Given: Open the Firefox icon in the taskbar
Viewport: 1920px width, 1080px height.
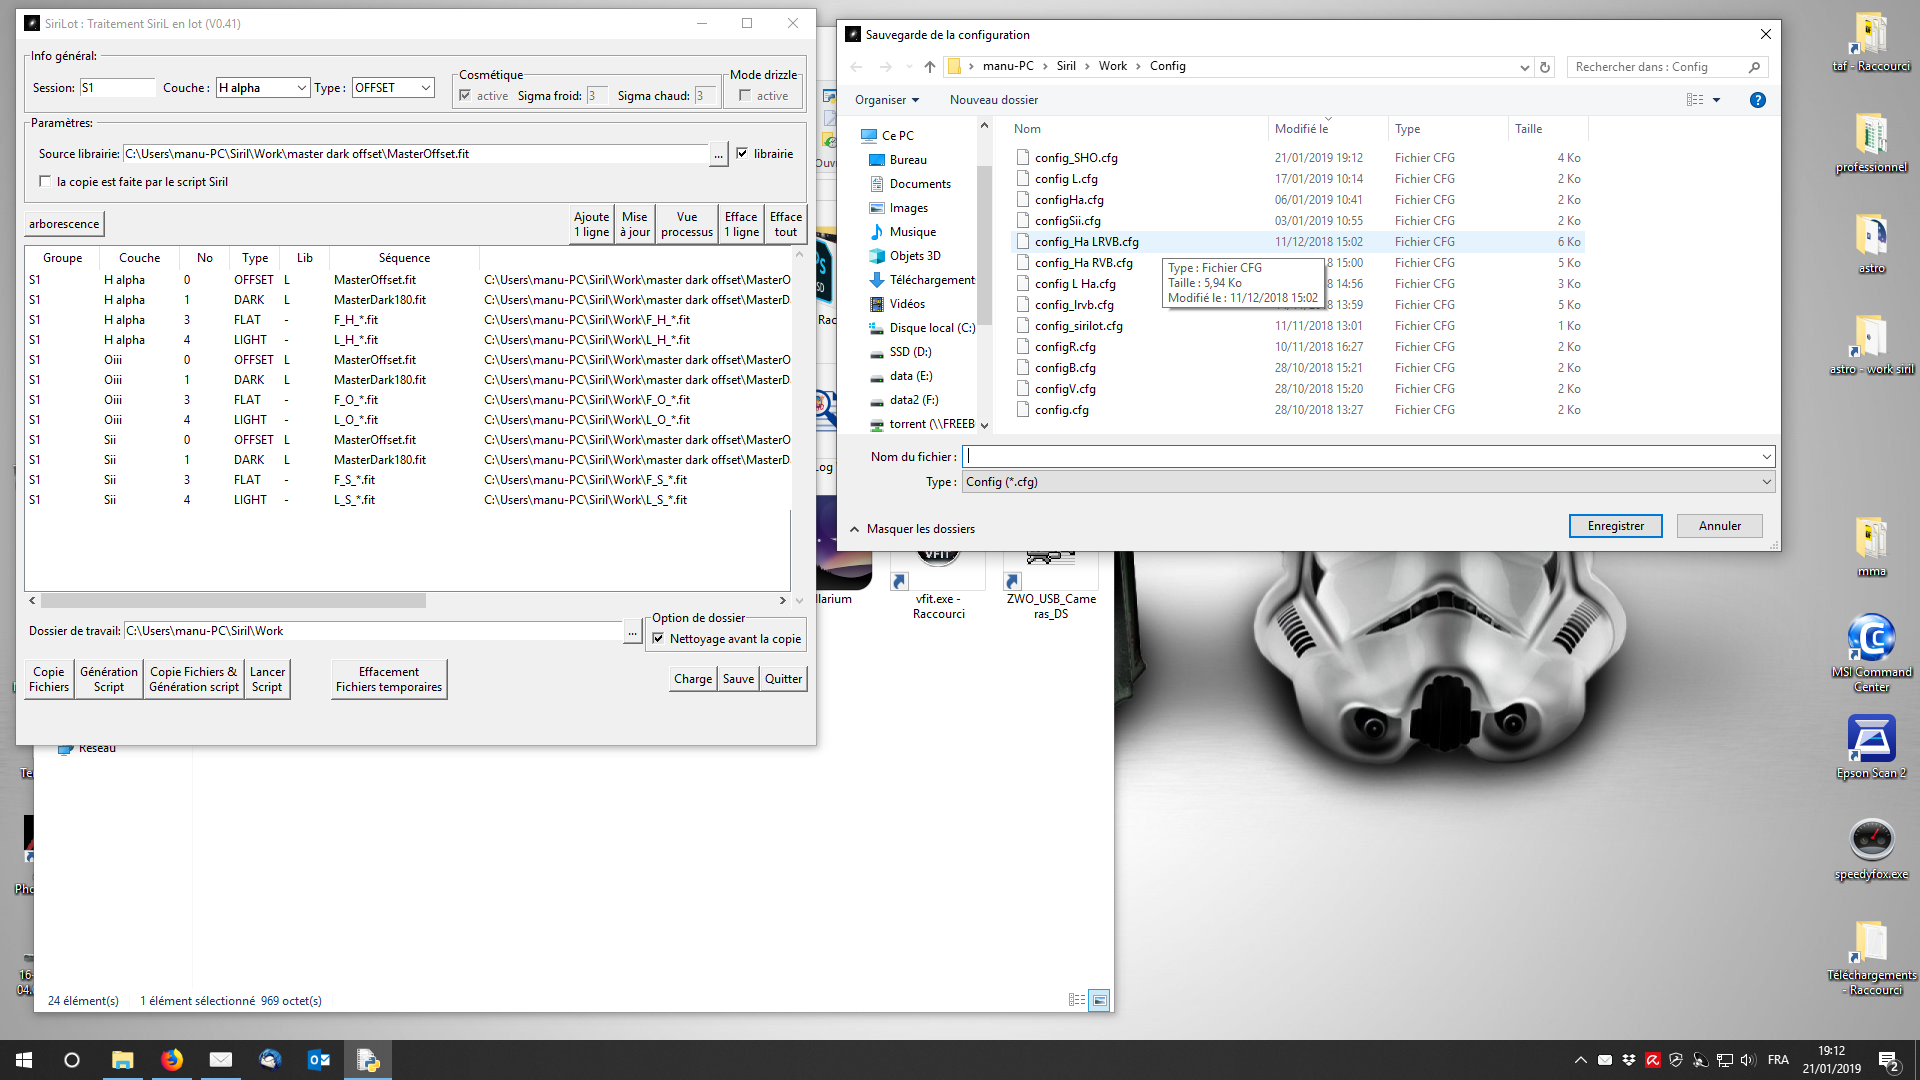Looking at the screenshot, I should [x=172, y=1060].
